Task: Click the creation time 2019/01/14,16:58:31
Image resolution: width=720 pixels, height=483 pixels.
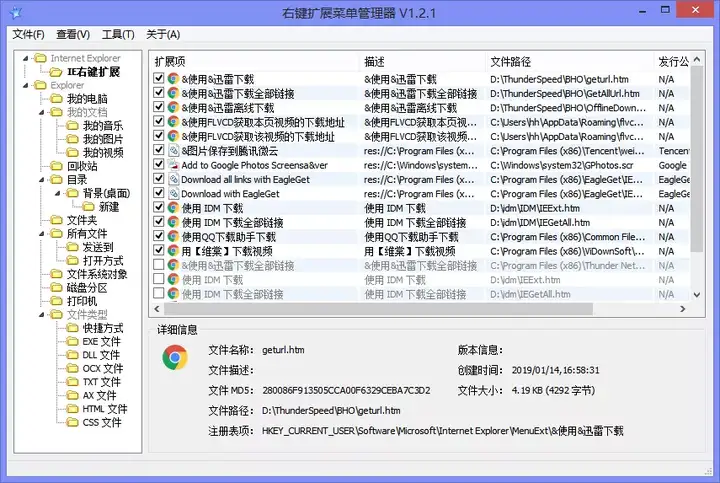Action: [556, 370]
